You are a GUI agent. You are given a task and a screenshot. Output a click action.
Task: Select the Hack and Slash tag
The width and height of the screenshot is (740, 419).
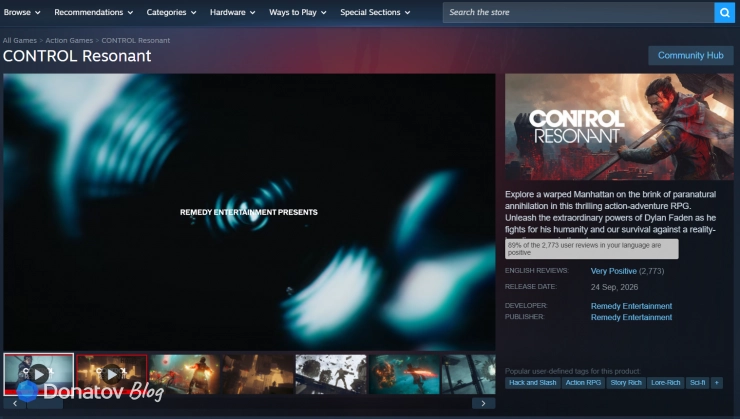pyautogui.click(x=532, y=383)
